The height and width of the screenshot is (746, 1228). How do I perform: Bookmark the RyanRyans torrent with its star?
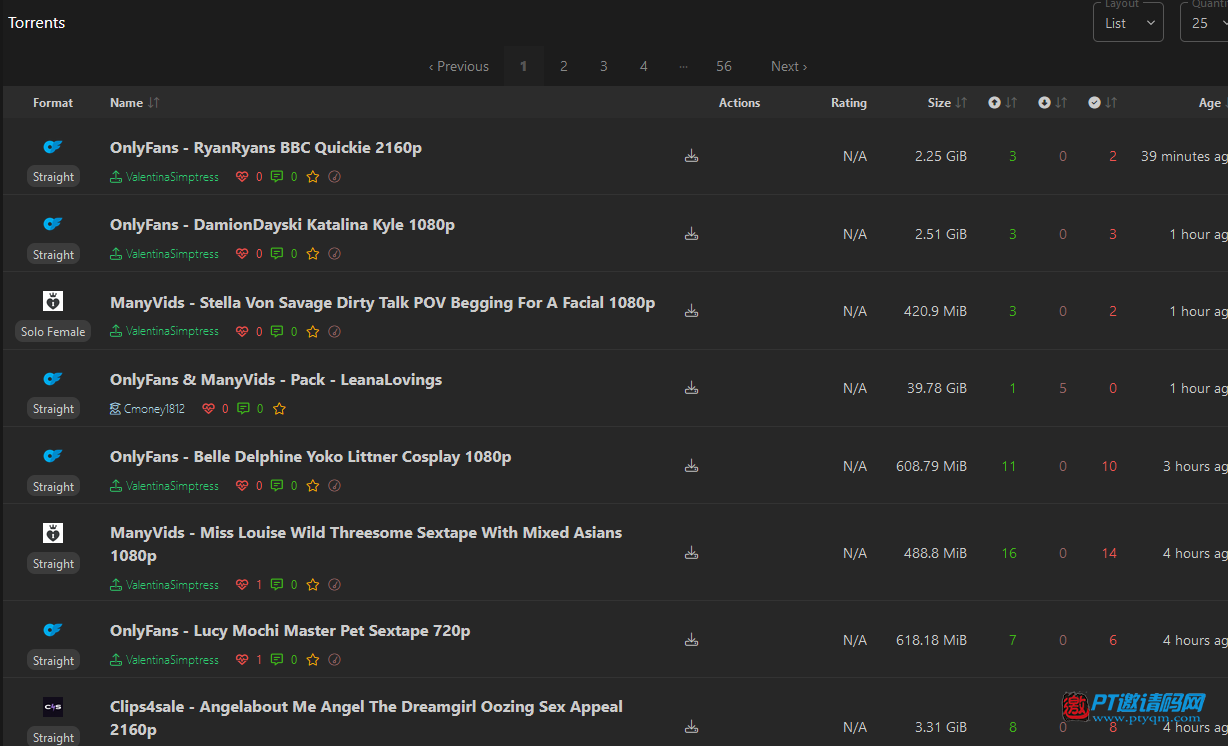pos(313,177)
